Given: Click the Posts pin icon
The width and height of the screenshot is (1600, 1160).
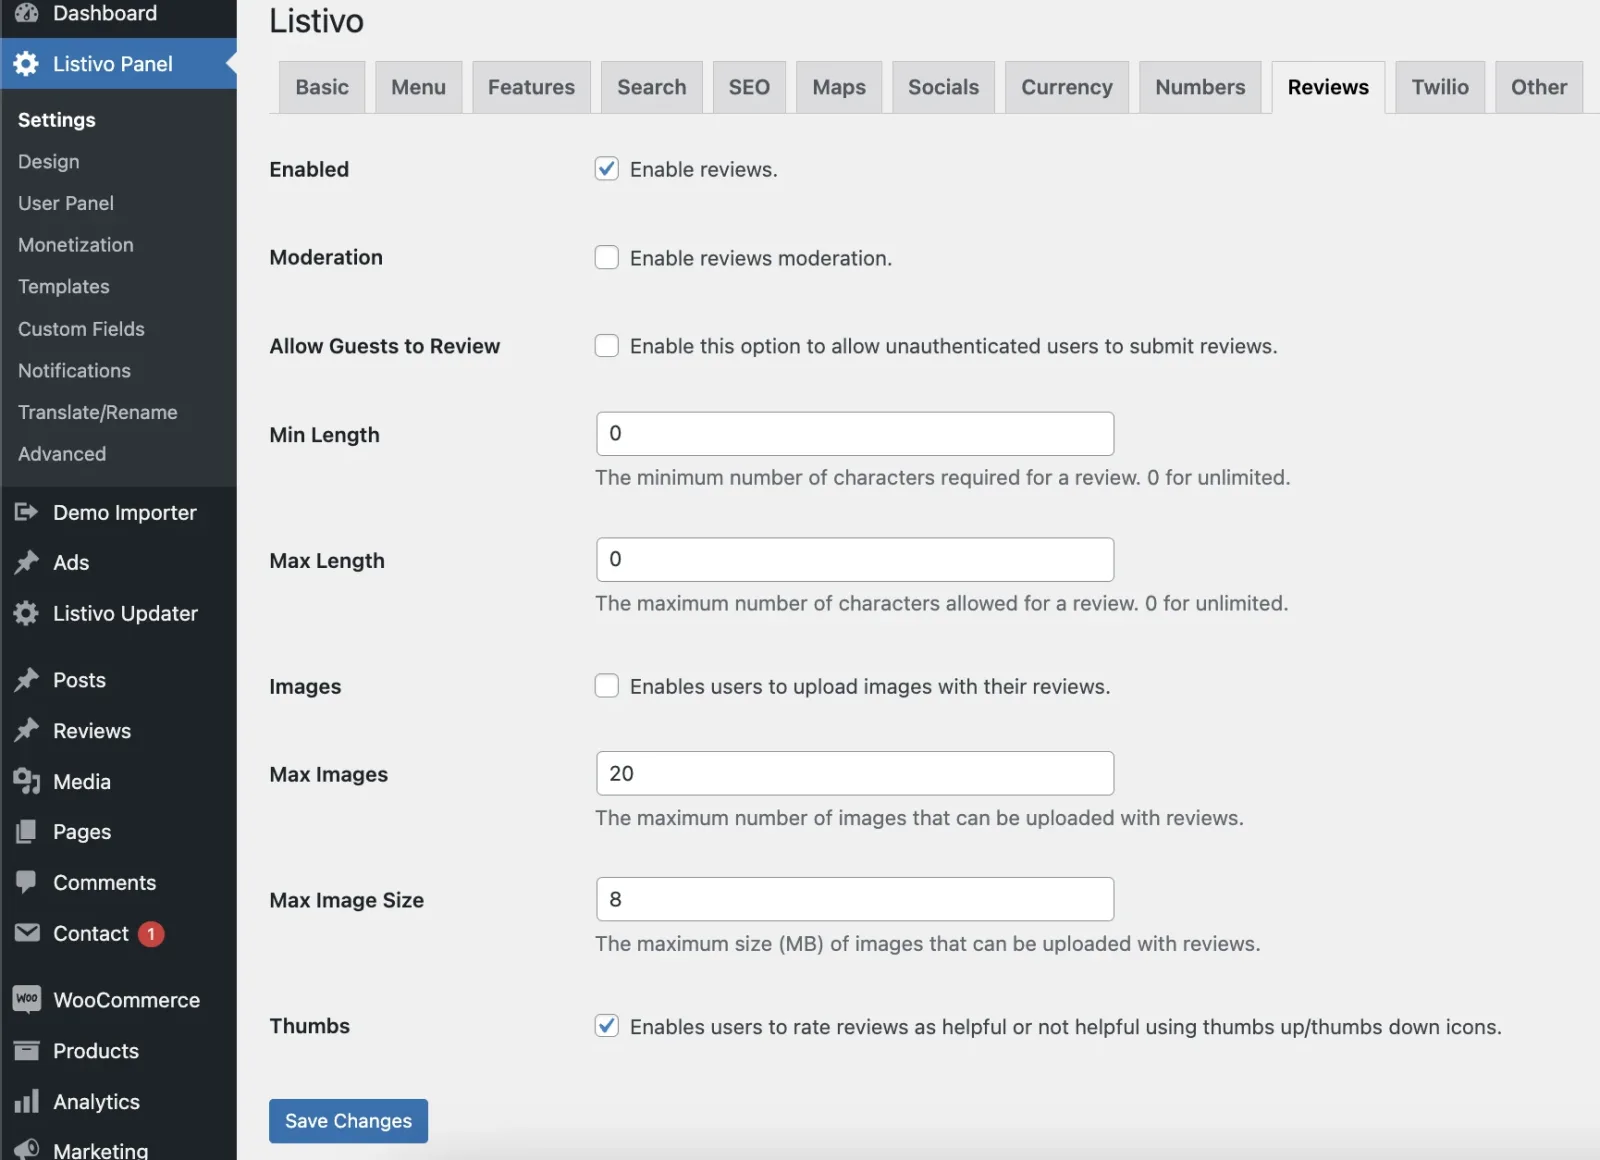Looking at the screenshot, I should 26,680.
